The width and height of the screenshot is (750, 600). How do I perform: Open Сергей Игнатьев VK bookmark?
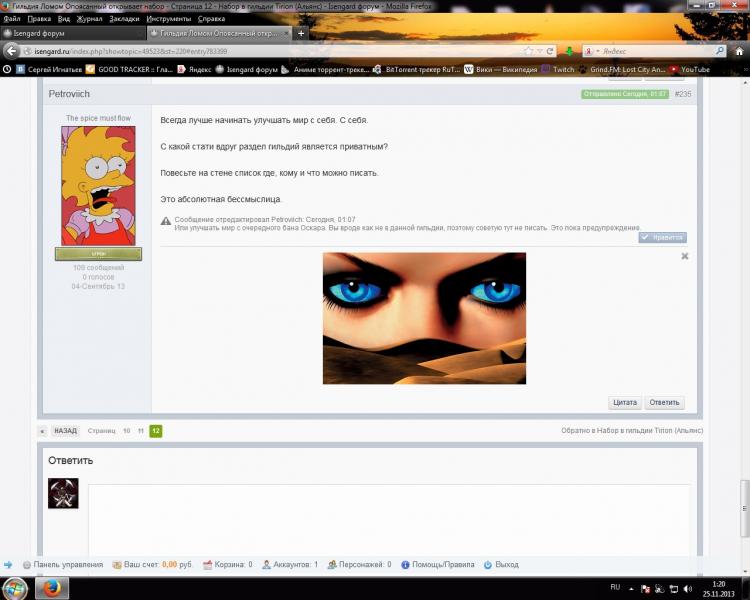(49, 69)
